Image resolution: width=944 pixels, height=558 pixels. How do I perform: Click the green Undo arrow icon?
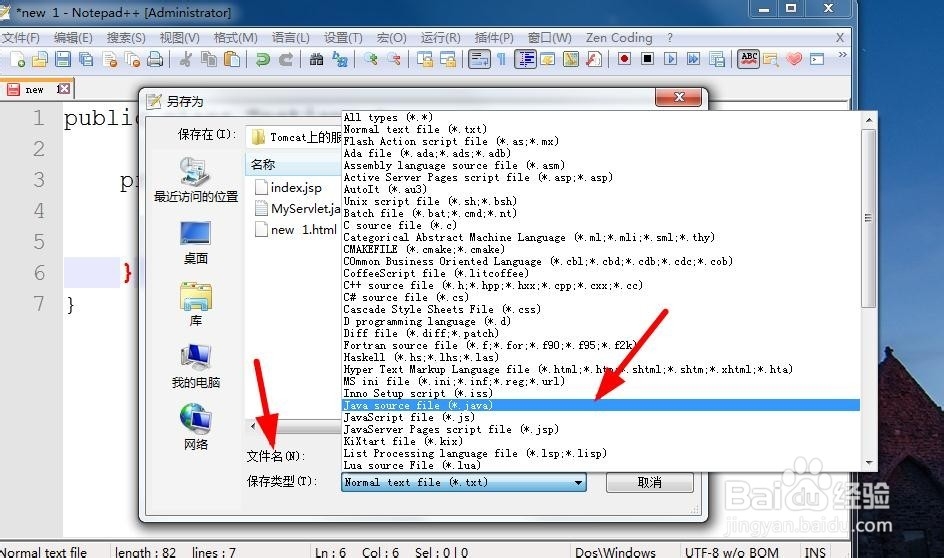[262, 59]
